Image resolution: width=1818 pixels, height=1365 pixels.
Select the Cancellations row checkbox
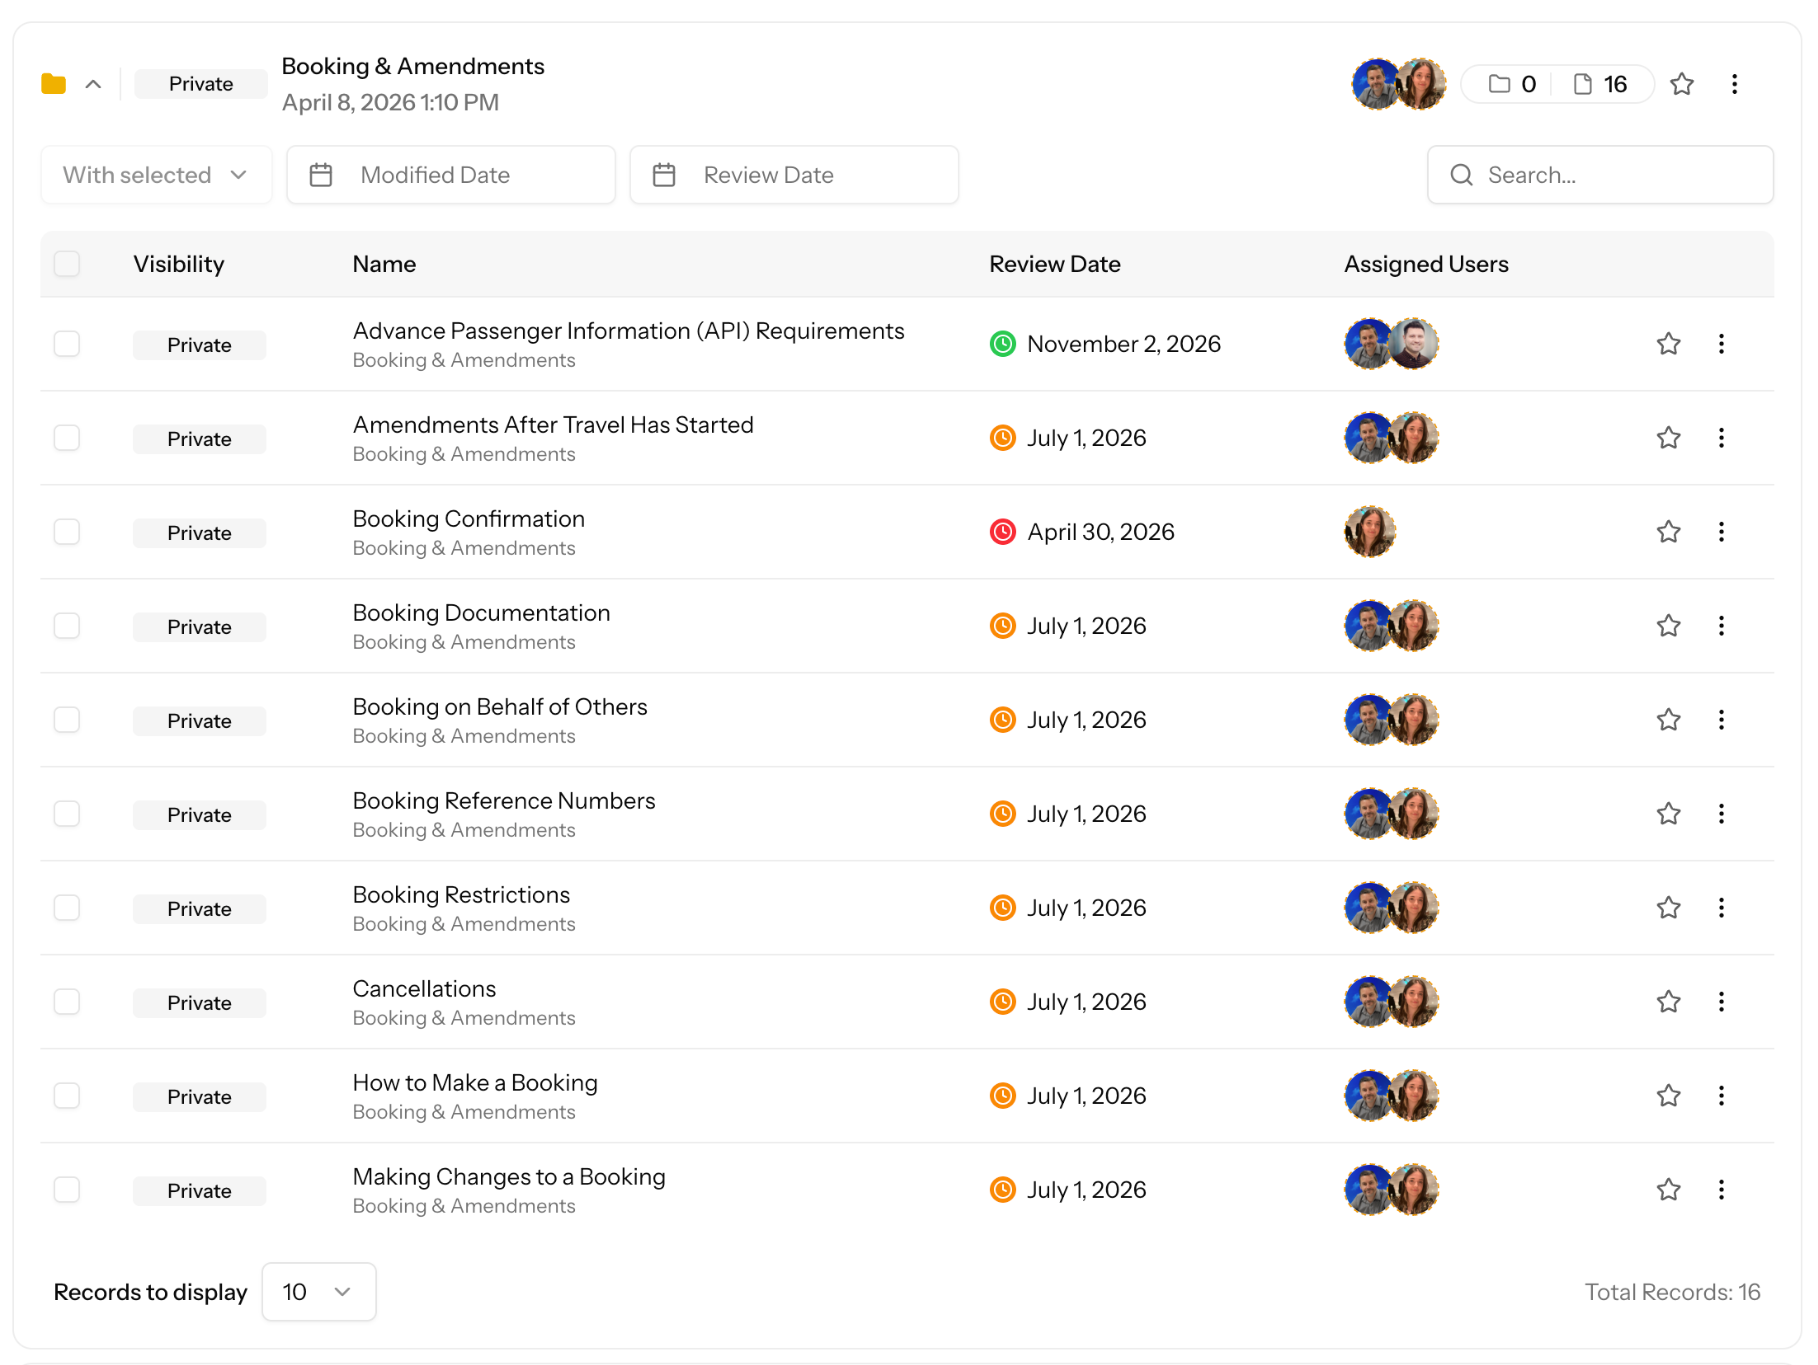click(67, 1002)
